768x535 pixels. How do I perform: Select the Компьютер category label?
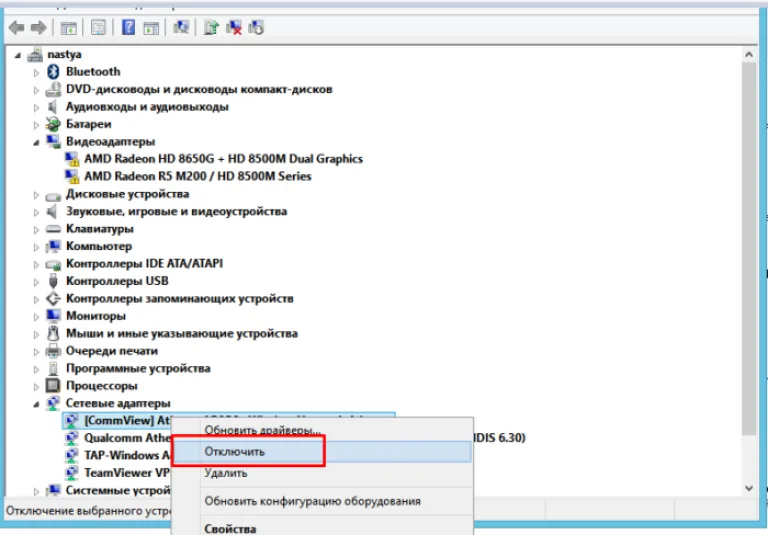coord(99,246)
